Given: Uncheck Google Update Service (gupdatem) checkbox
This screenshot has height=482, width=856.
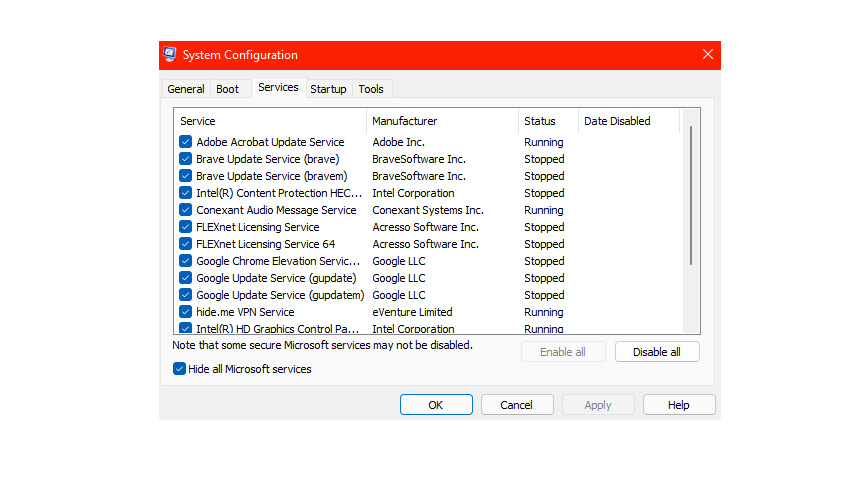Looking at the screenshot, I should click(x=186, y=295).
